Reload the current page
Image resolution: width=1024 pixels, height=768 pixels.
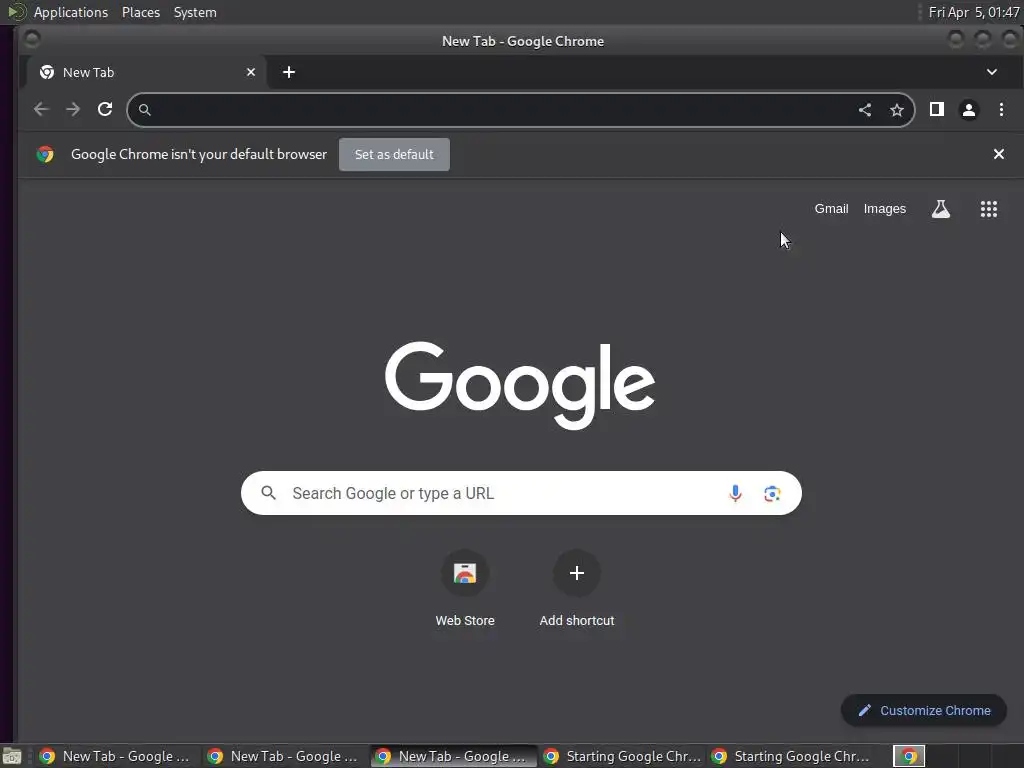coord(105,109)
